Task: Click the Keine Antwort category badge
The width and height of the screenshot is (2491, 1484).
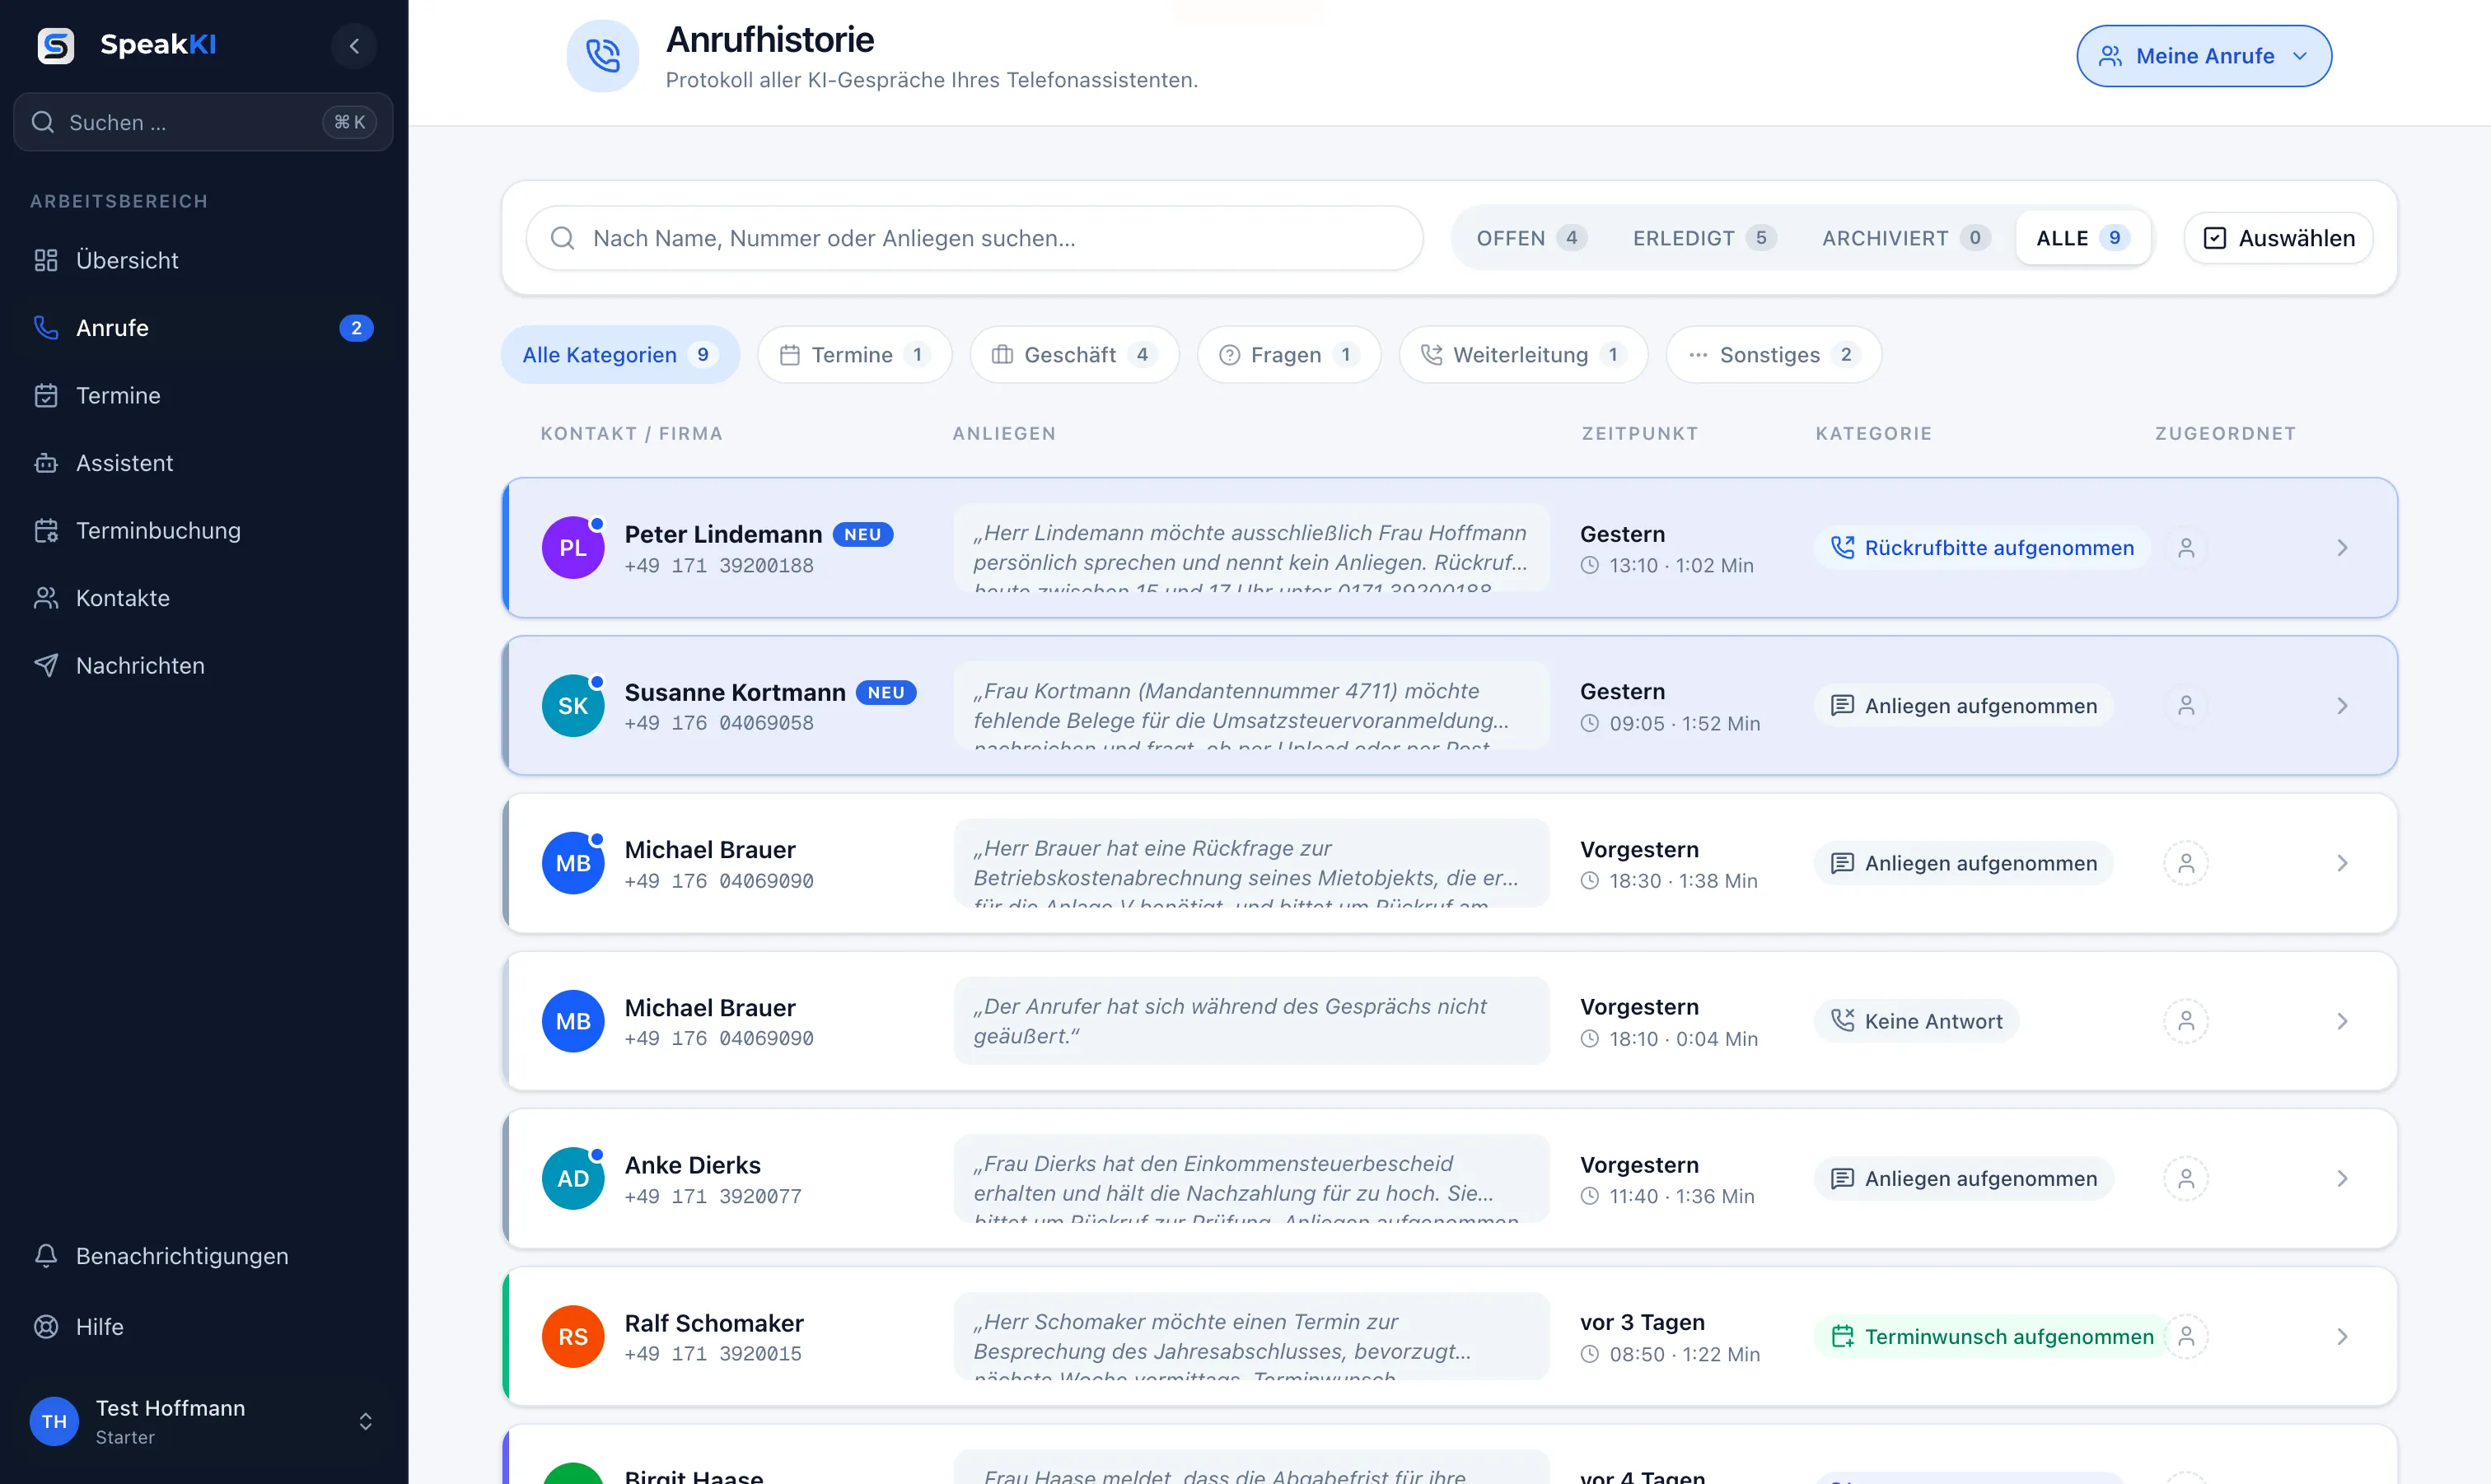Action: (x=1916, y=1021)
